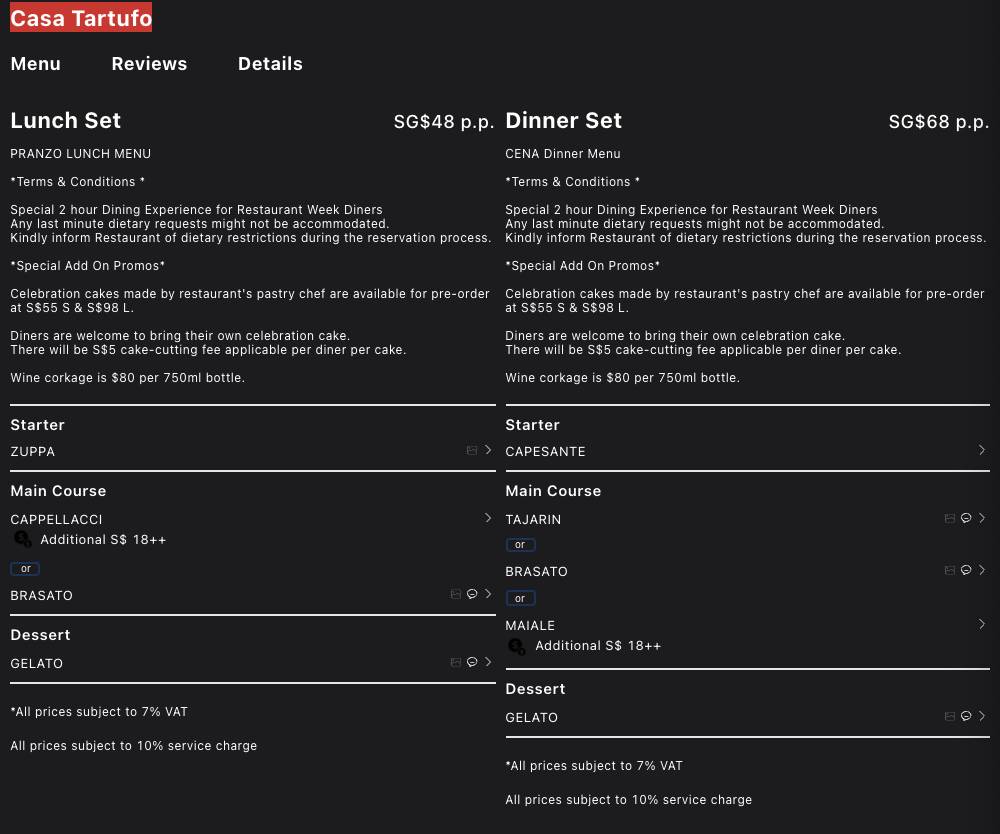
Task: Open the photo icon for ZUPPA starter
Action: [472, 450]
